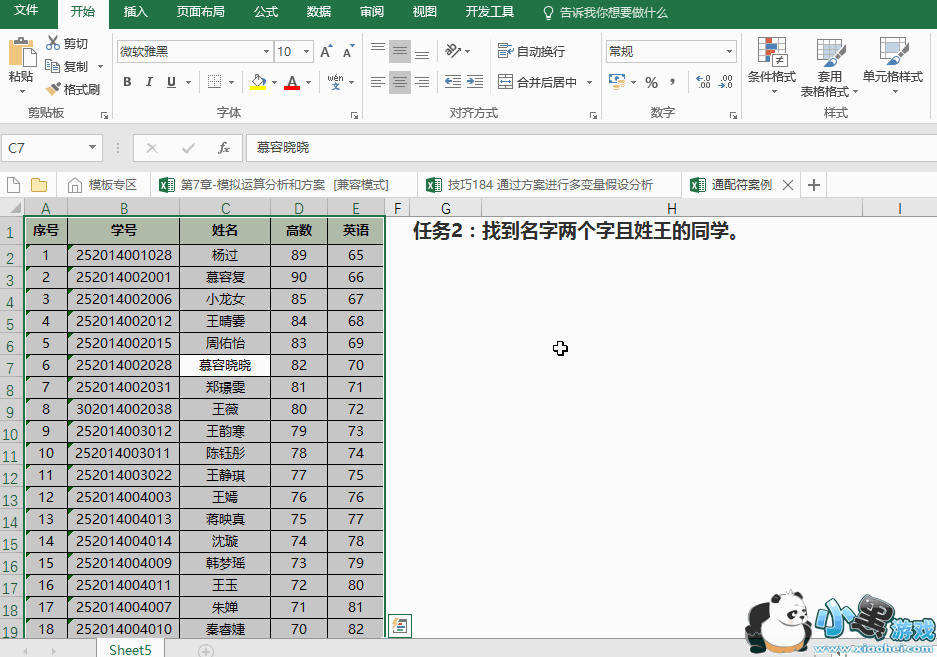Open the font name dropdown 微软雅黑
Screen dimensions: 937x657
coord(266,51)
